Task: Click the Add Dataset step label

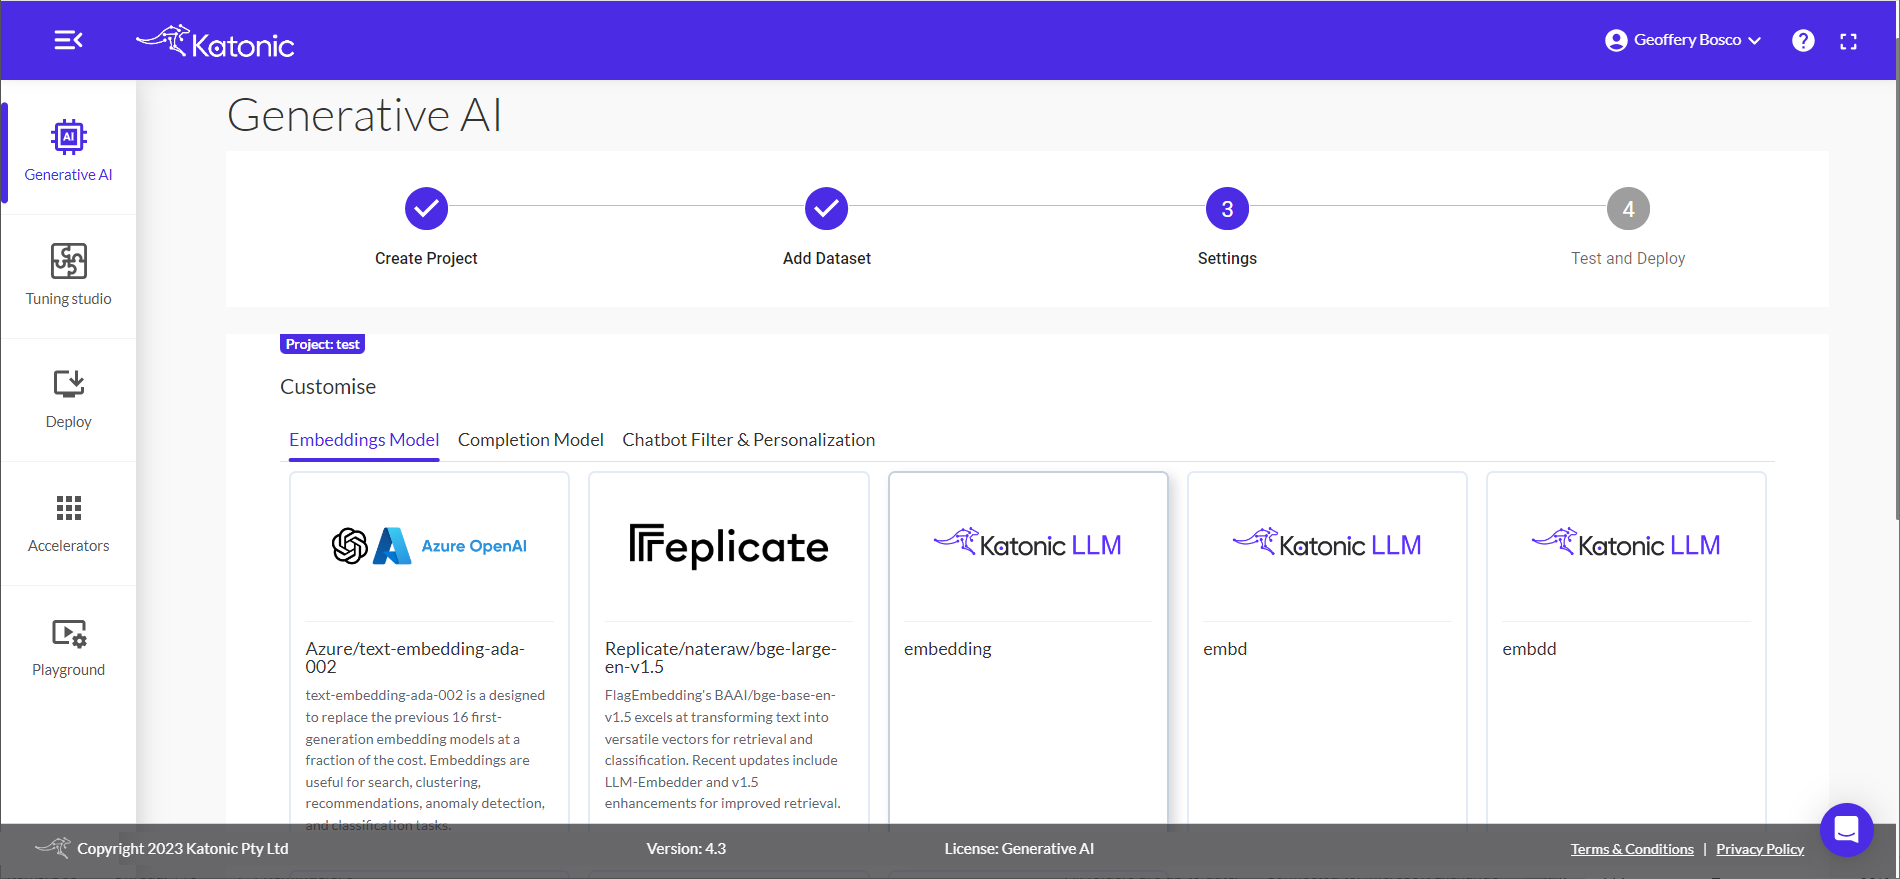Action: tap(827, 258)
